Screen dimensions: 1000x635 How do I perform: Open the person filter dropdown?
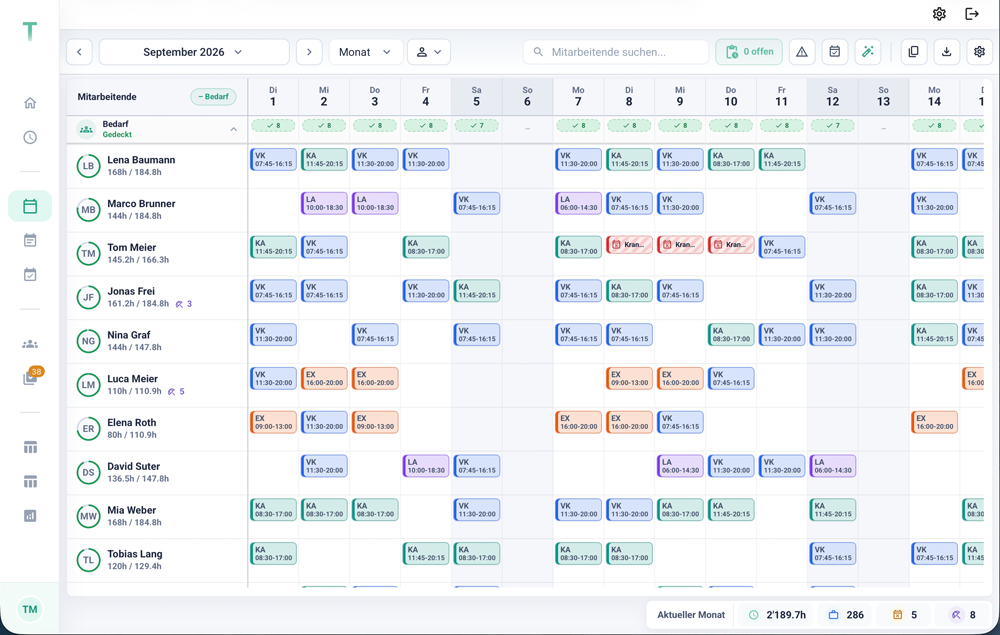(429, 52)
